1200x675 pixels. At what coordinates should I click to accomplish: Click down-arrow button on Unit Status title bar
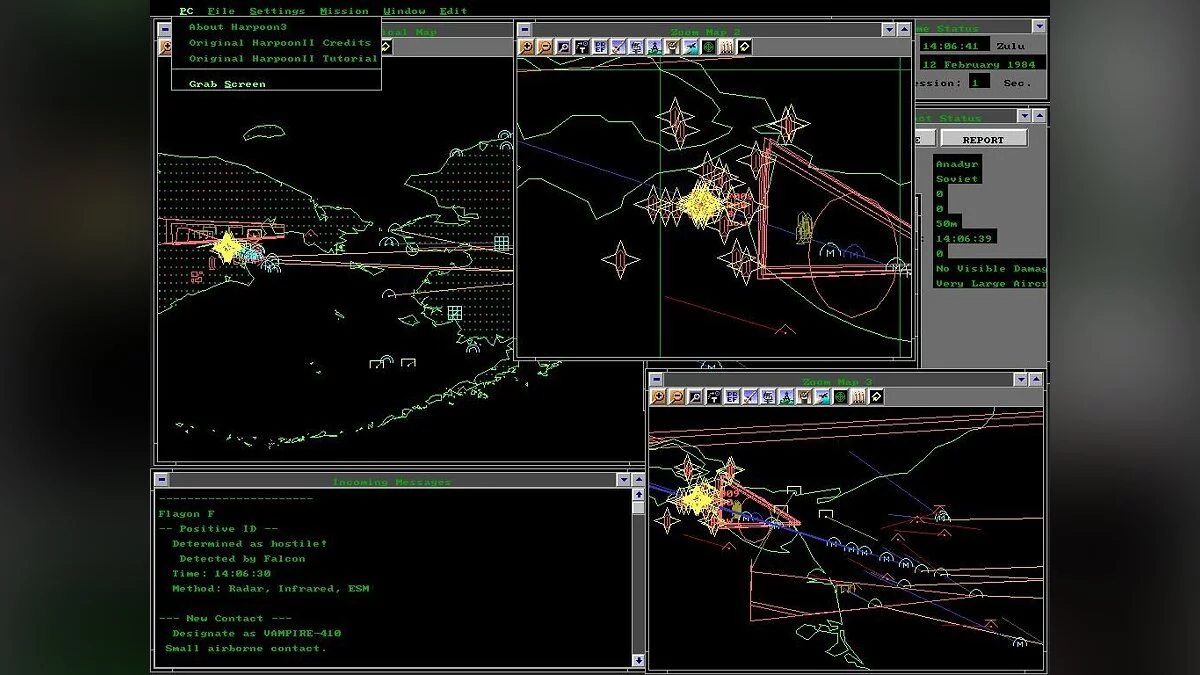pos(1024,116)
